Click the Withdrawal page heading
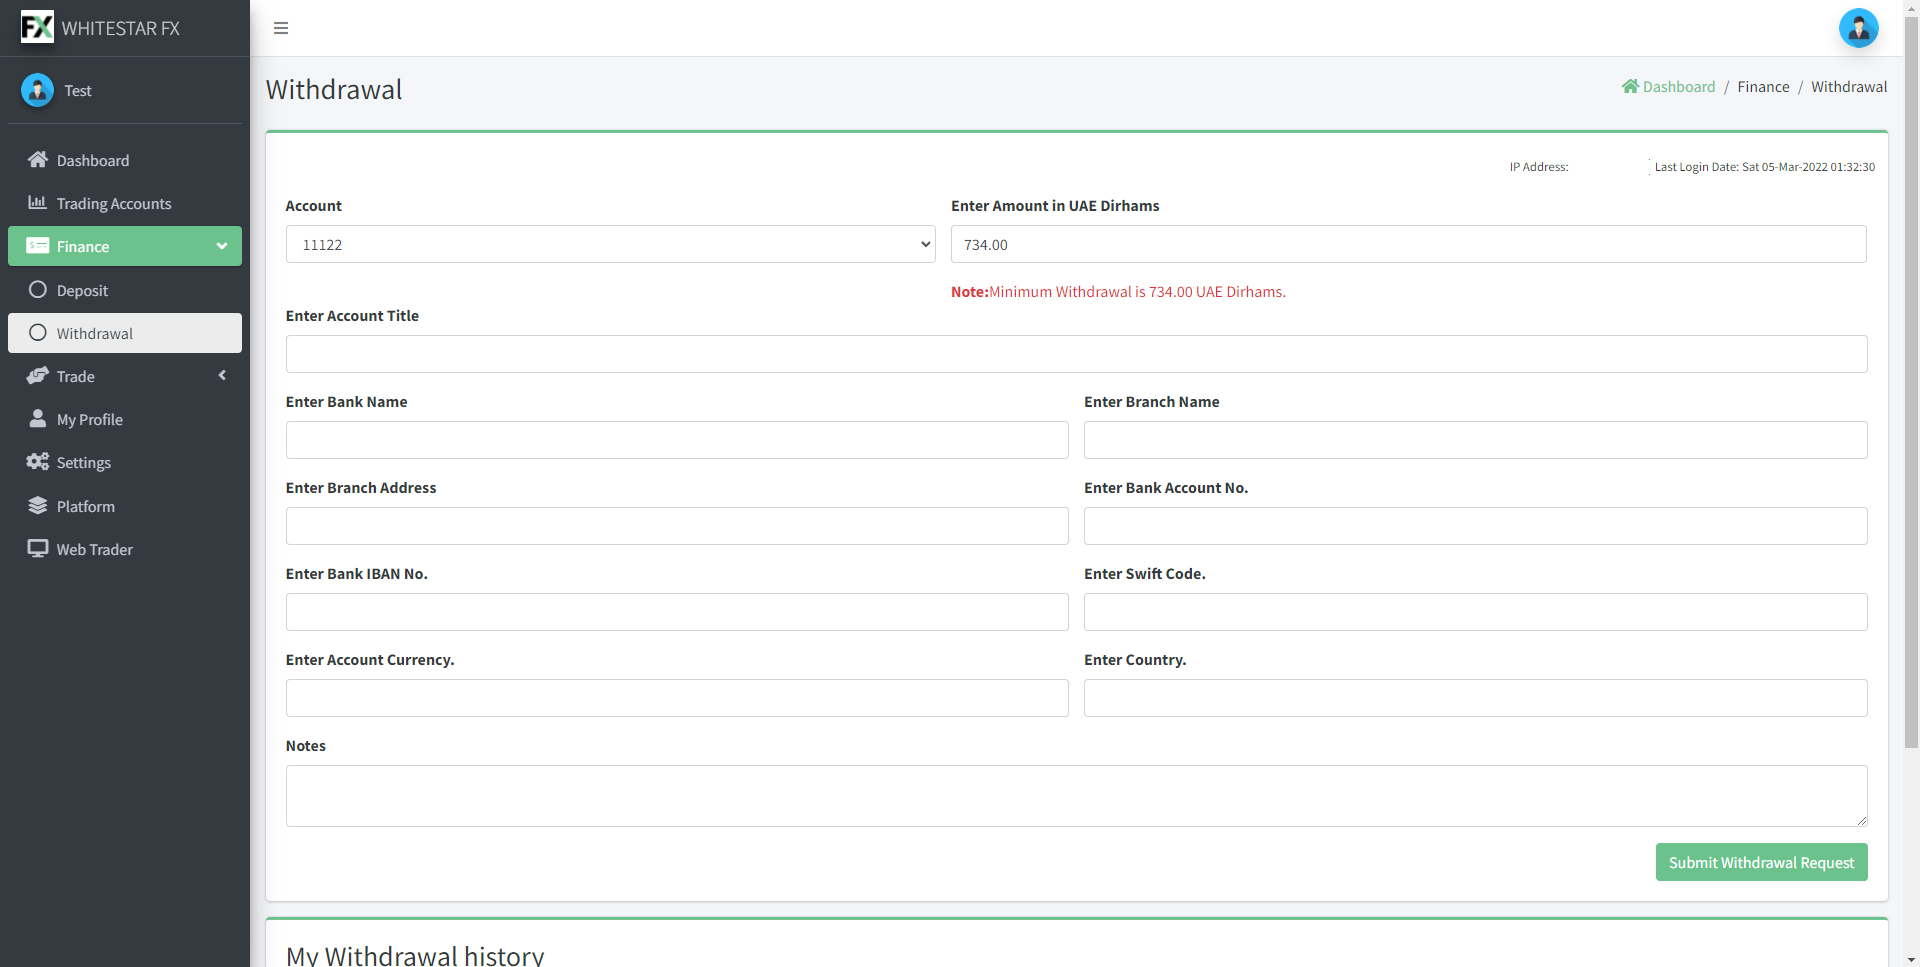1920x967 pixels. (334, 89)
